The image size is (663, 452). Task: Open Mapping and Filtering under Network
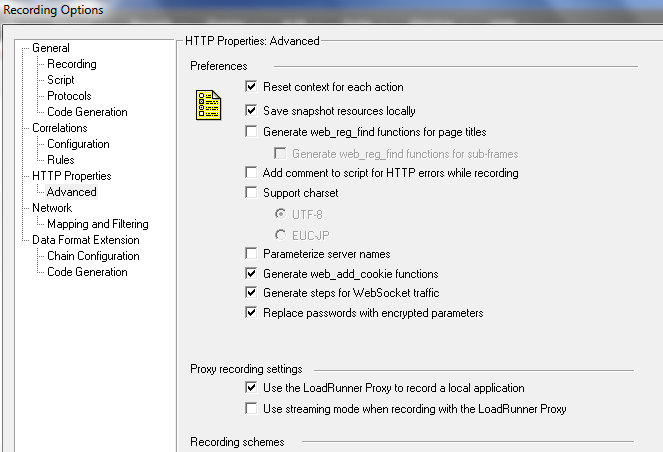point(98,224)
